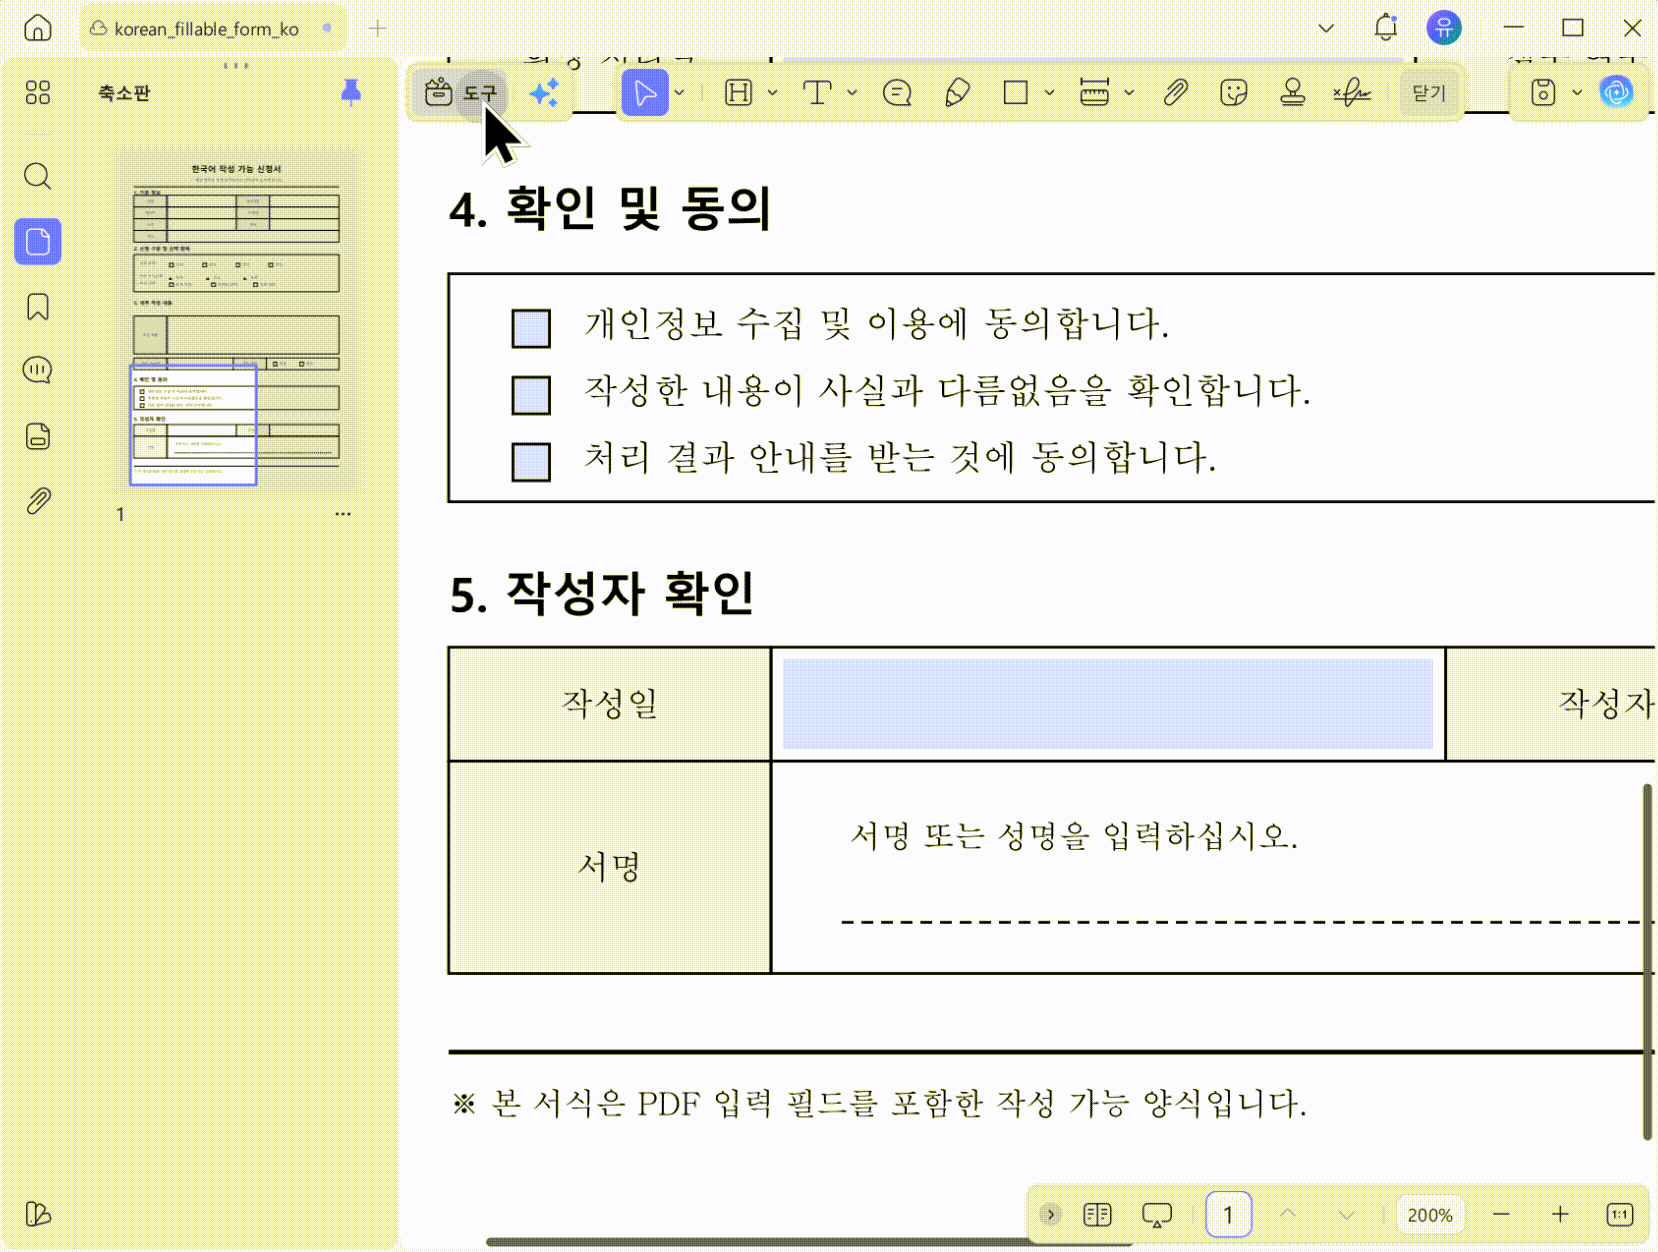Switch page display reading mode
This screenshot has width=1658, height=1252.
(x=1097, y=1214)
